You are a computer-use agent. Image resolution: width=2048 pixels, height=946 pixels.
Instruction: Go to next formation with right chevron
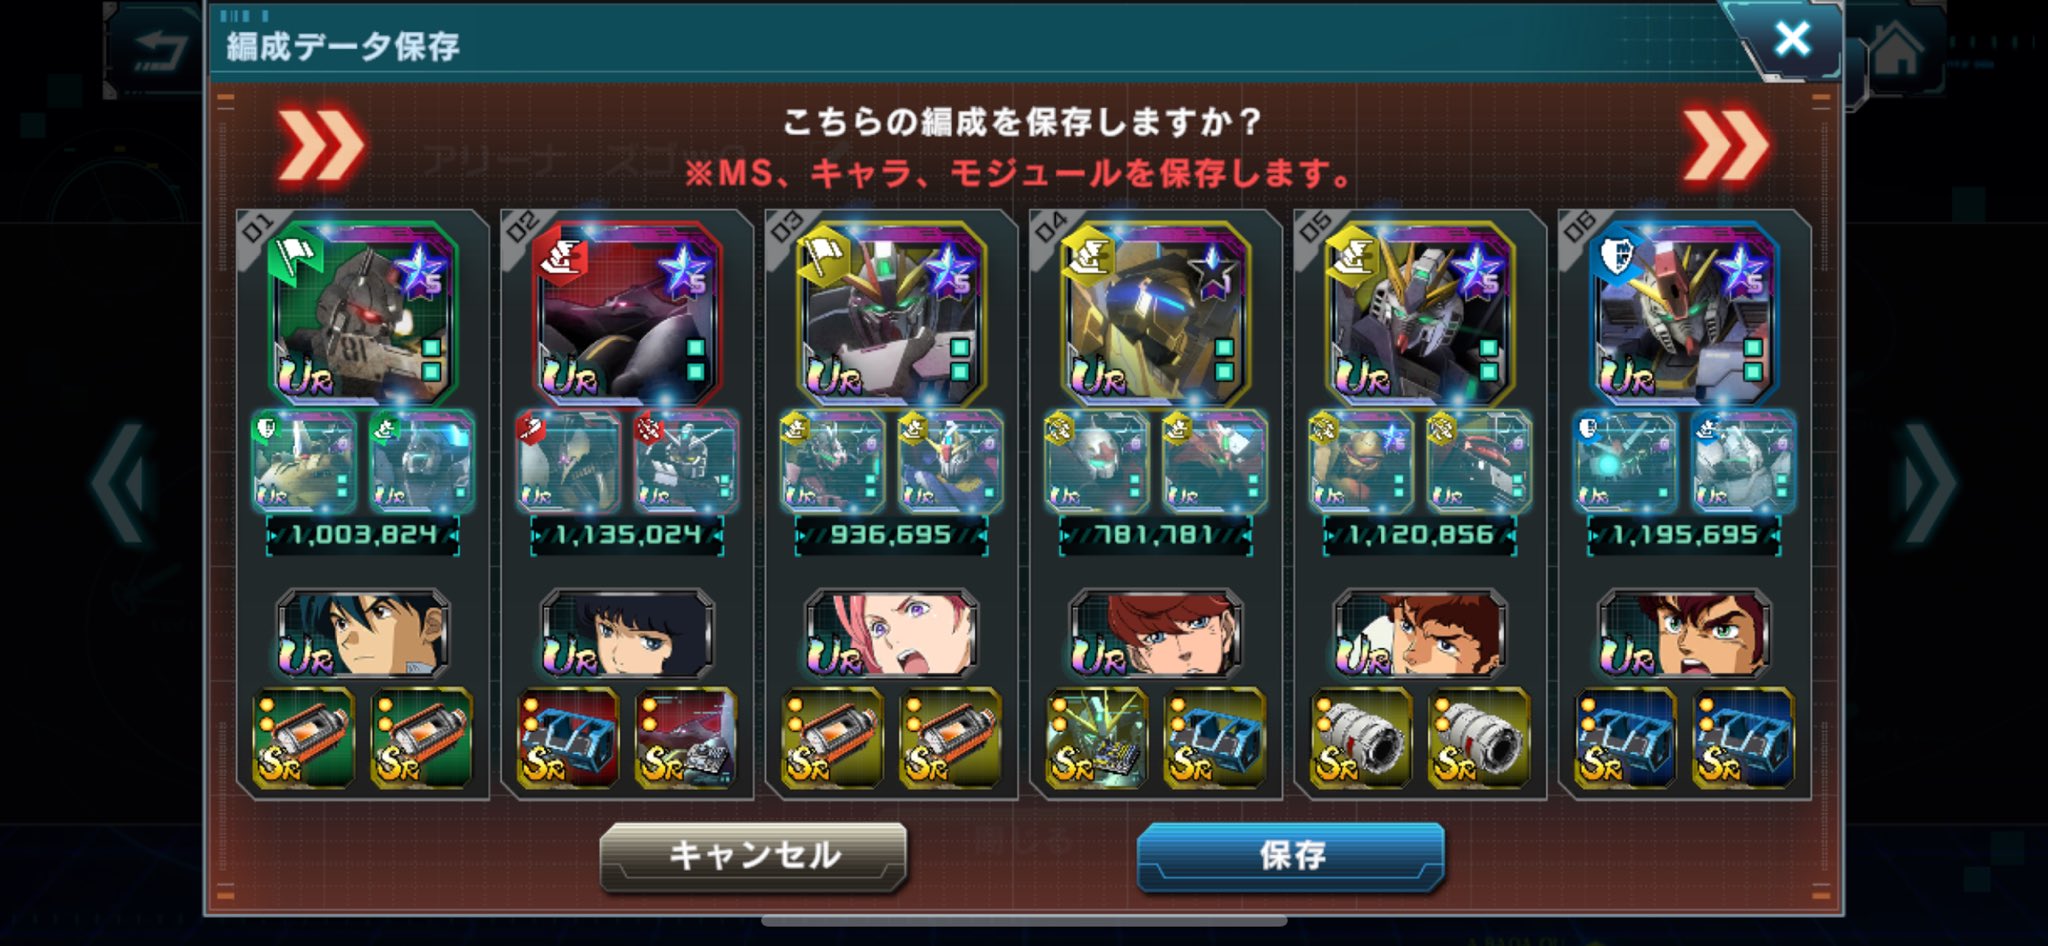point(1930,482)
